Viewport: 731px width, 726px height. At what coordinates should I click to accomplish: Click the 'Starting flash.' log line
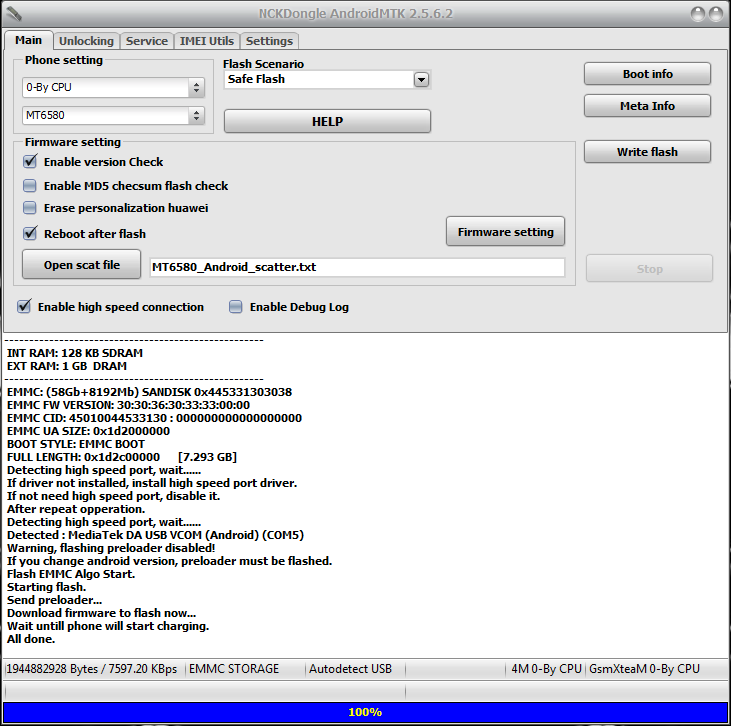click(47, 588)
